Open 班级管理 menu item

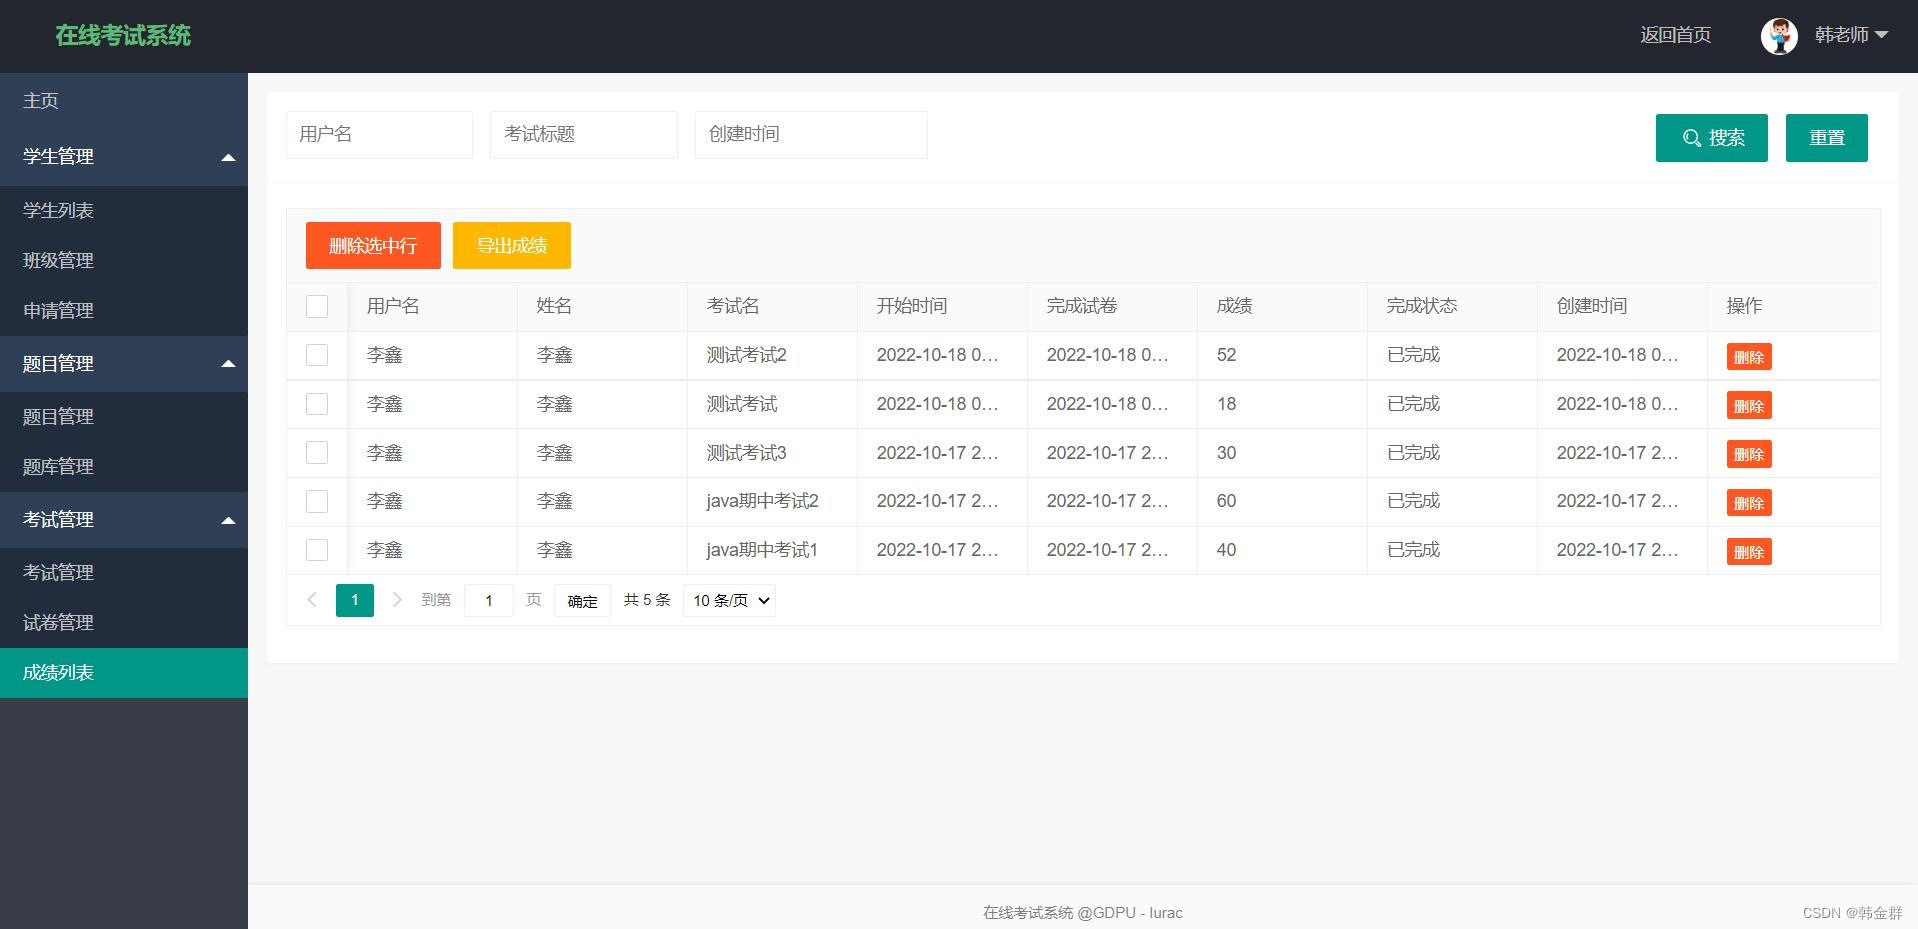click(124, 261)
